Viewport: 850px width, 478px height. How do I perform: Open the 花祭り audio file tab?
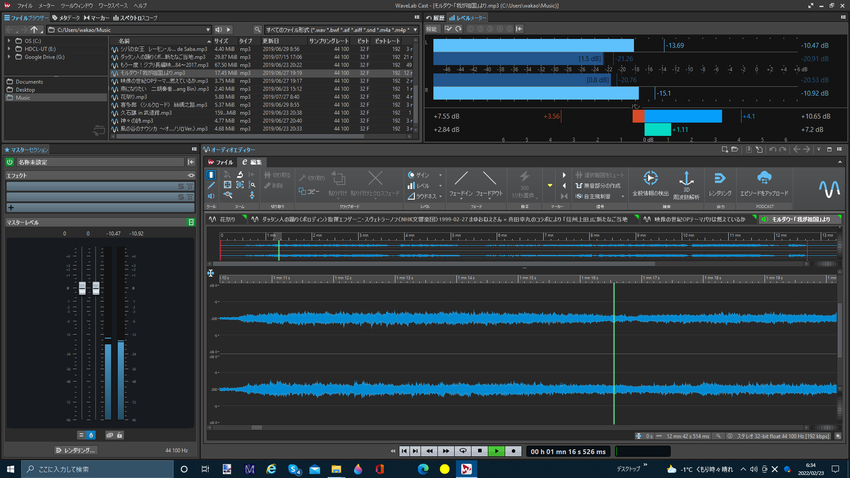coord(226,219)
